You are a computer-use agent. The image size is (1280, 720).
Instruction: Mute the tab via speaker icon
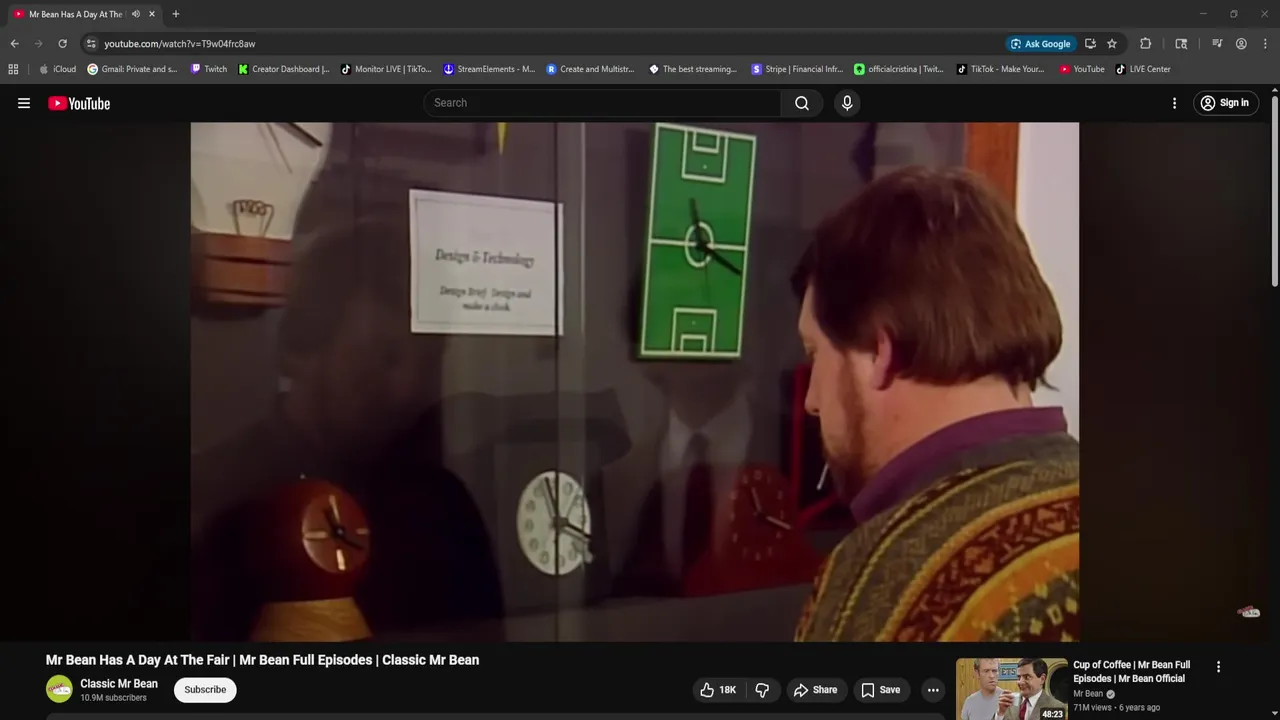(135, 14)
